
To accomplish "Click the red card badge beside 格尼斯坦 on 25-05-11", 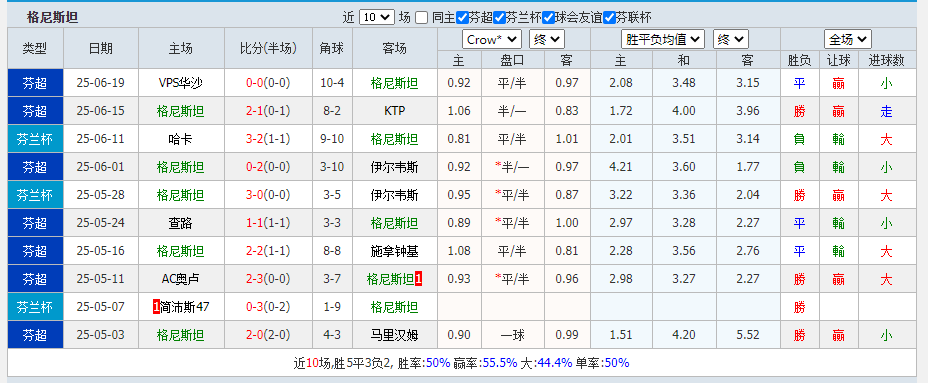I will pyautogui.click(x=418, y=279).
